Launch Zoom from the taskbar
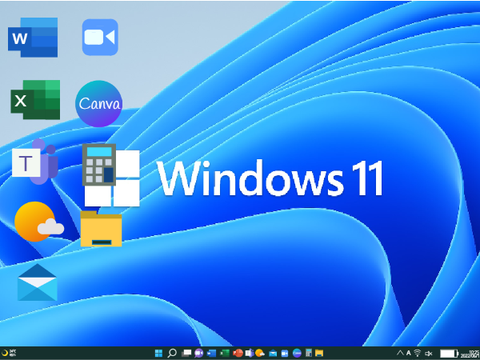The width and height of the screenshot is (480, 360). (285, 353)
